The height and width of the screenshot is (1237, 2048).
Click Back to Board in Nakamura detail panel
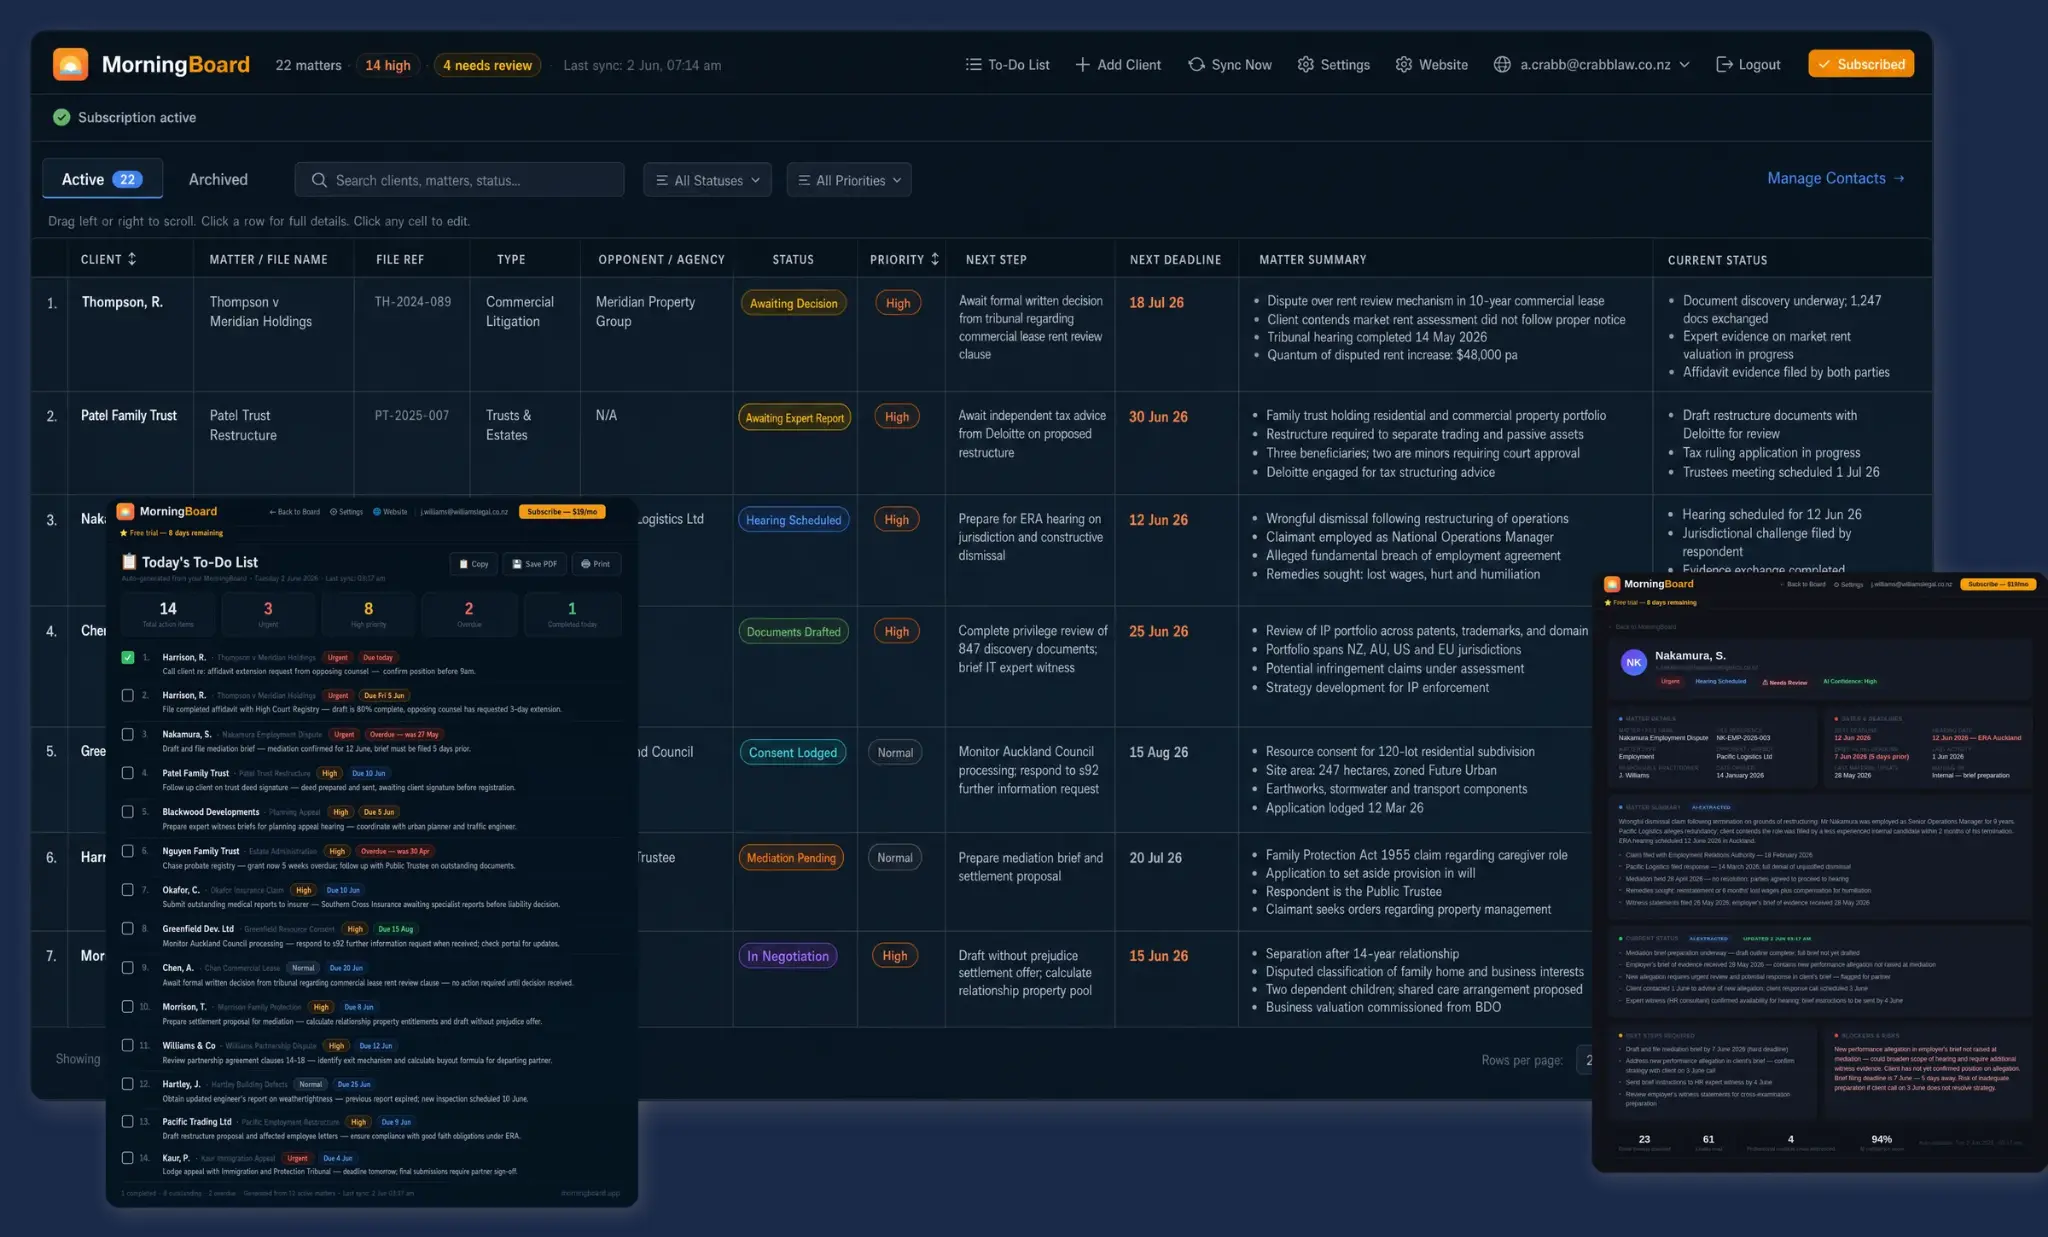coord(1801,584)
